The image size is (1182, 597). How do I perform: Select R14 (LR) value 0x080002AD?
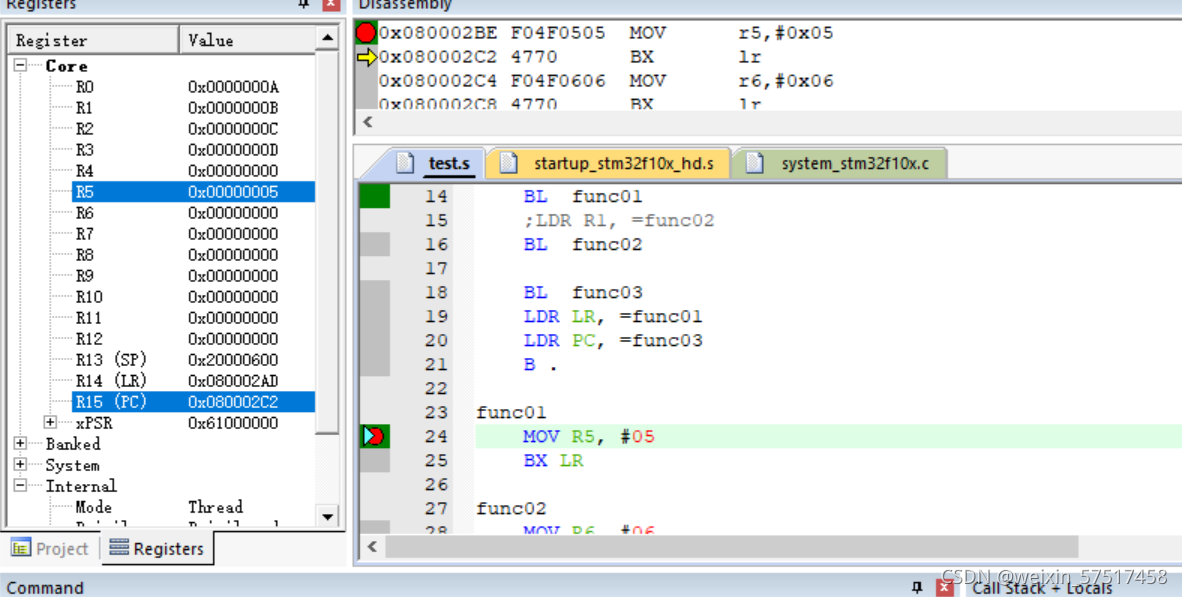[233, 381]
